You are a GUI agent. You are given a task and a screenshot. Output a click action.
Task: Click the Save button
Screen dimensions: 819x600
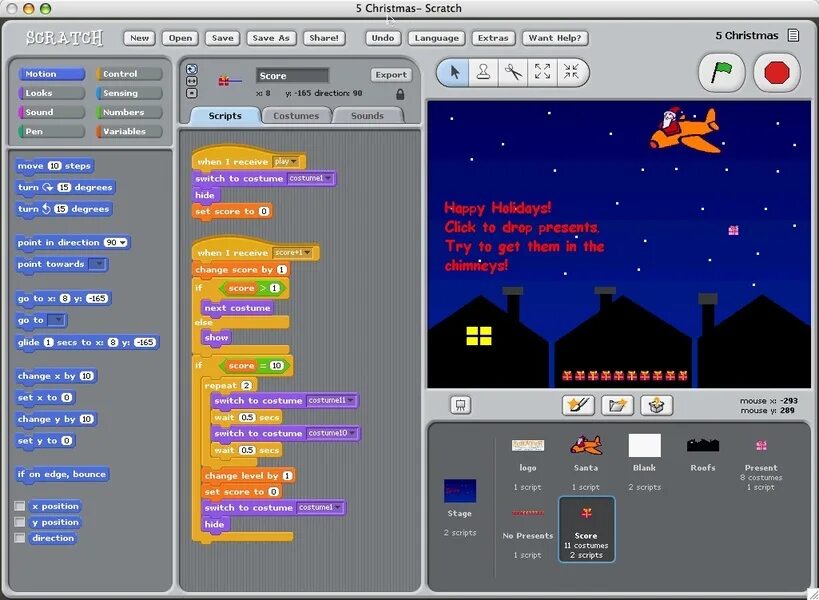coord(223,38)
